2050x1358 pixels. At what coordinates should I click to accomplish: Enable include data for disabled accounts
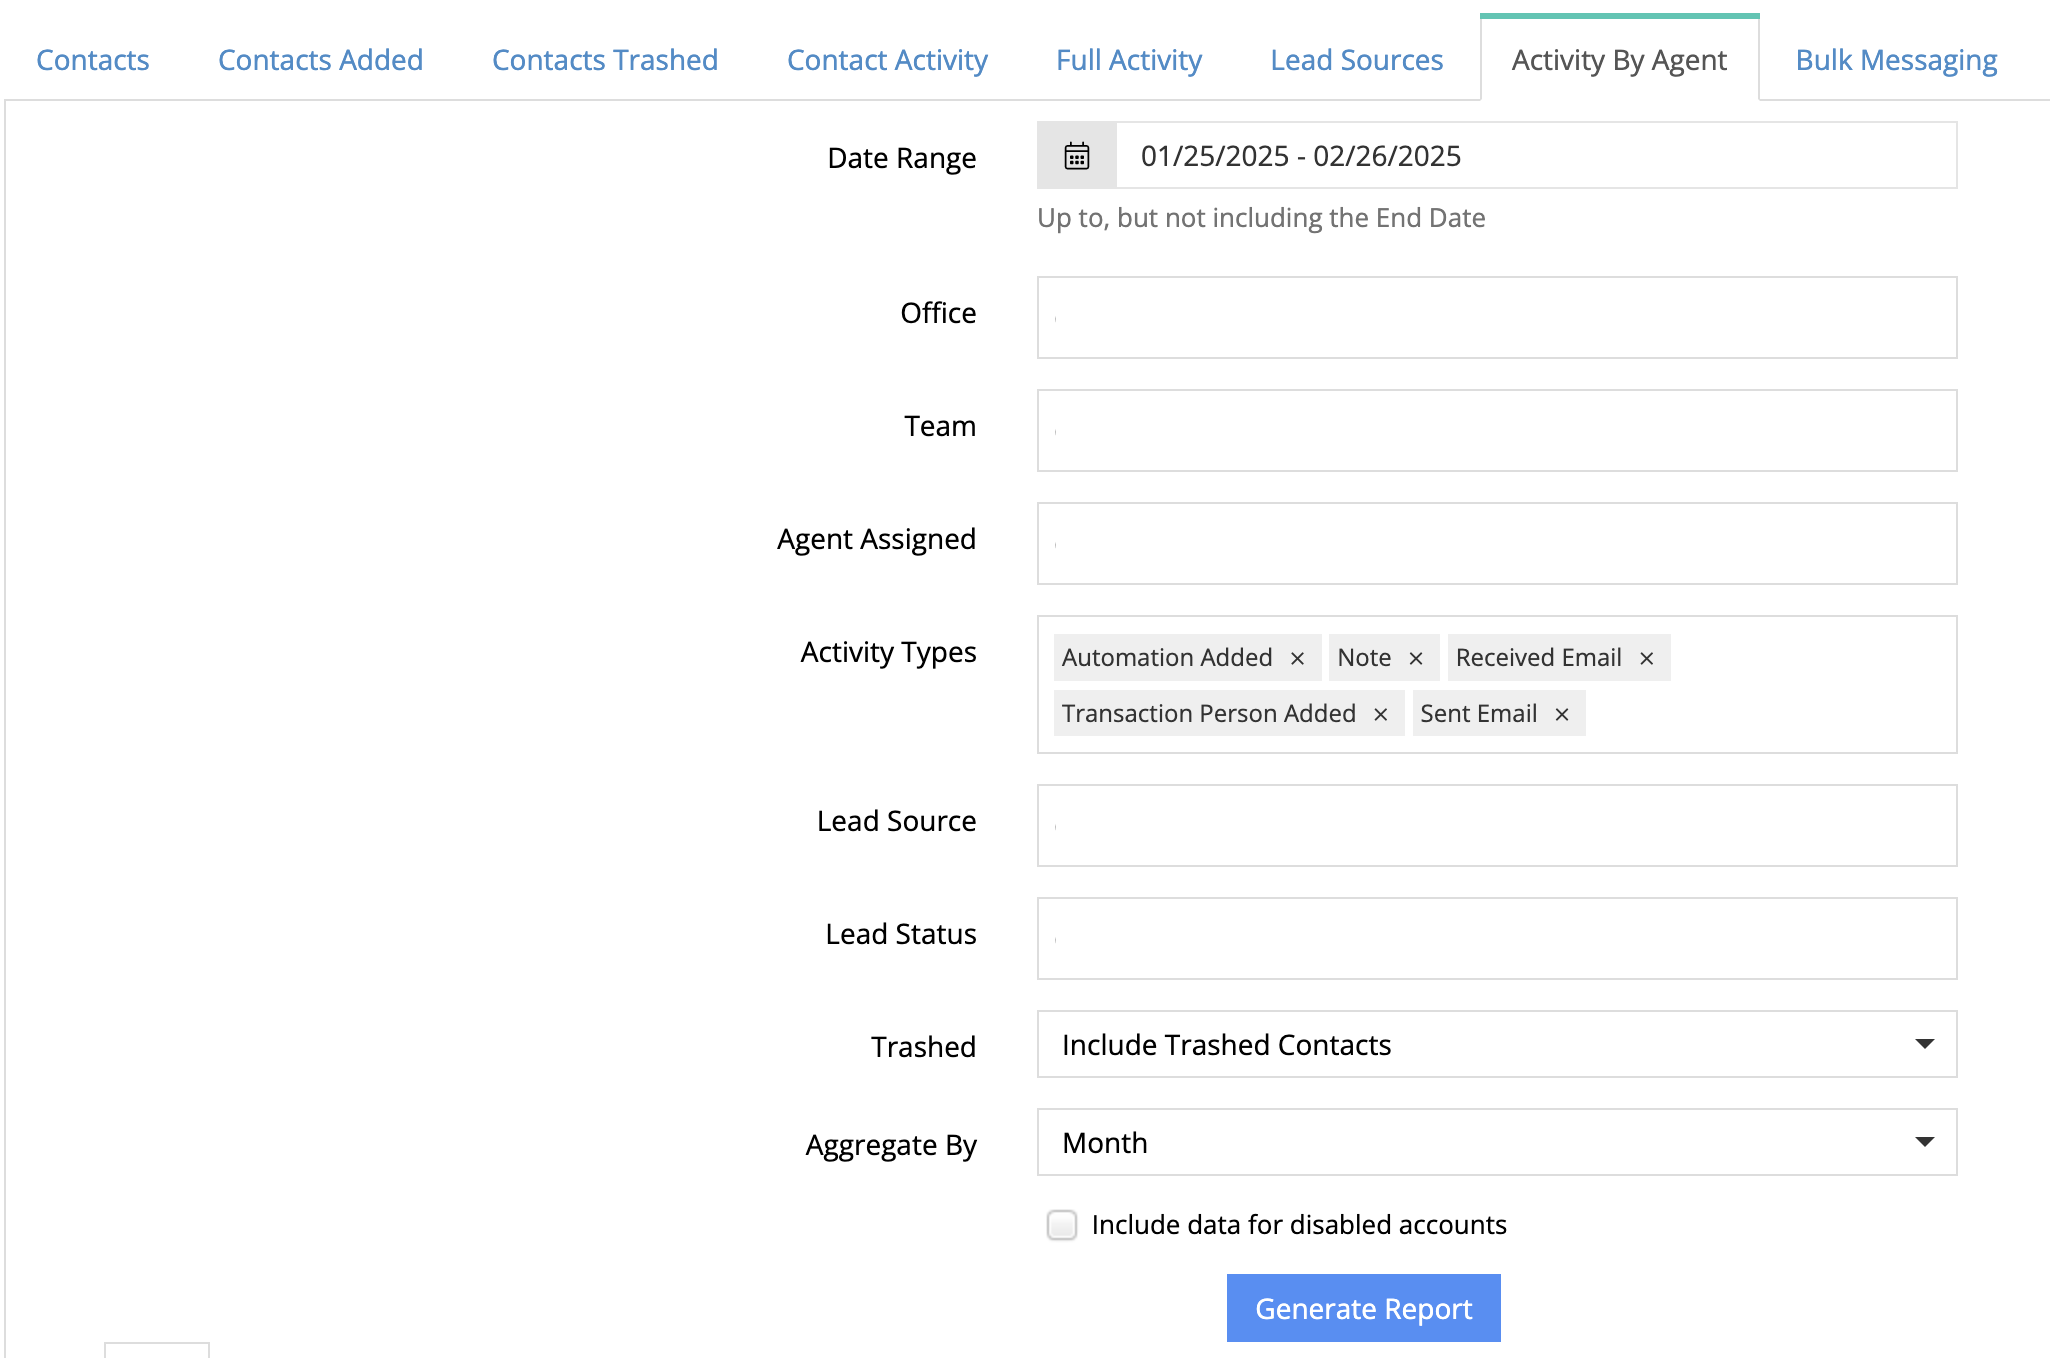coord(1062,1225)
